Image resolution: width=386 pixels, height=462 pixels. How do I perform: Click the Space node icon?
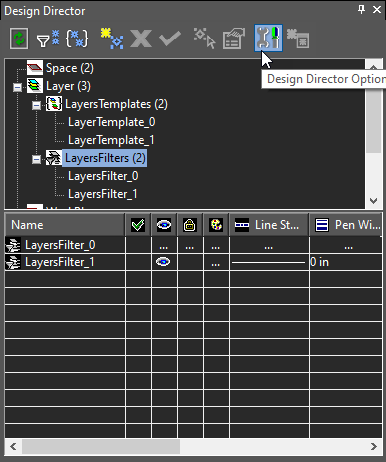coord(35,68)
